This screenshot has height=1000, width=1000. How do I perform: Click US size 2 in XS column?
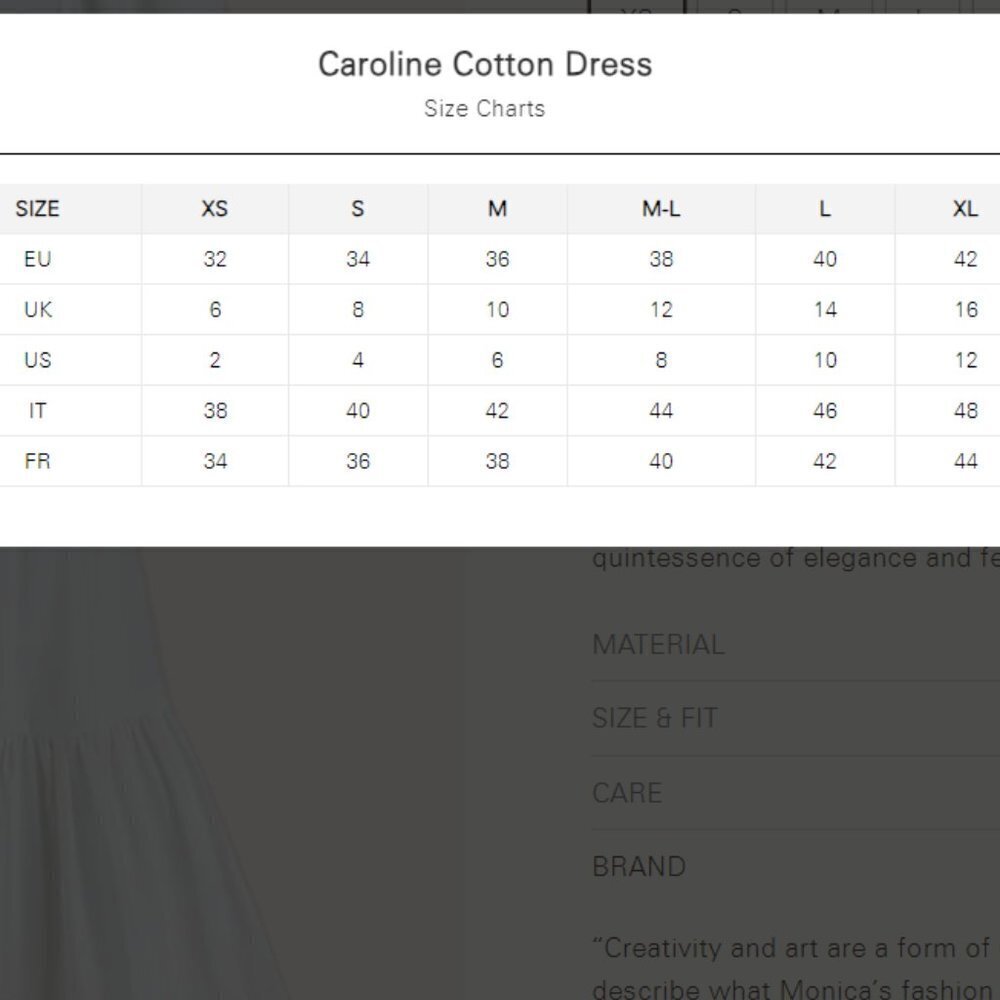tap(215, 360)
